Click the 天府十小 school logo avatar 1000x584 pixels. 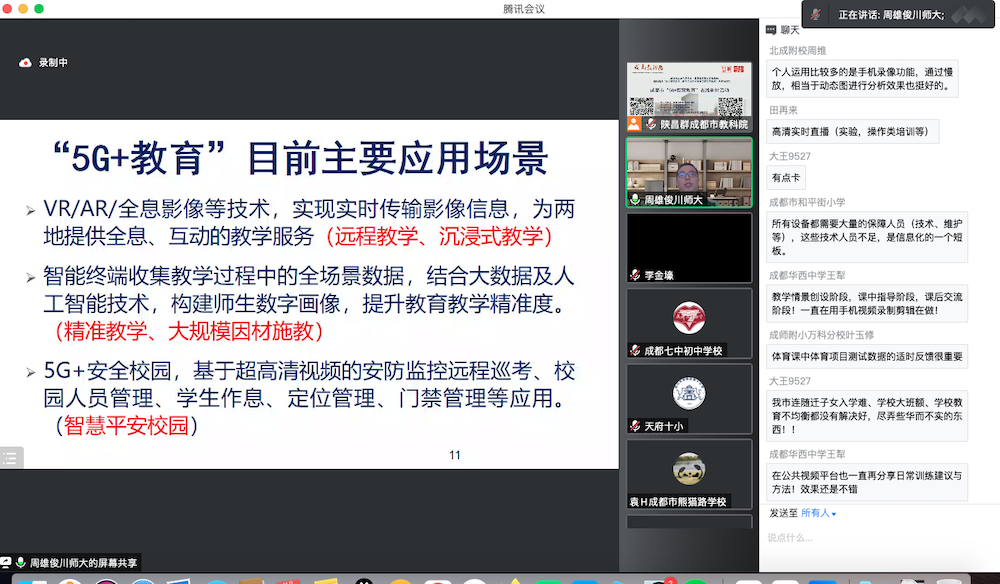pyautogui.click(x=689, y=392)
